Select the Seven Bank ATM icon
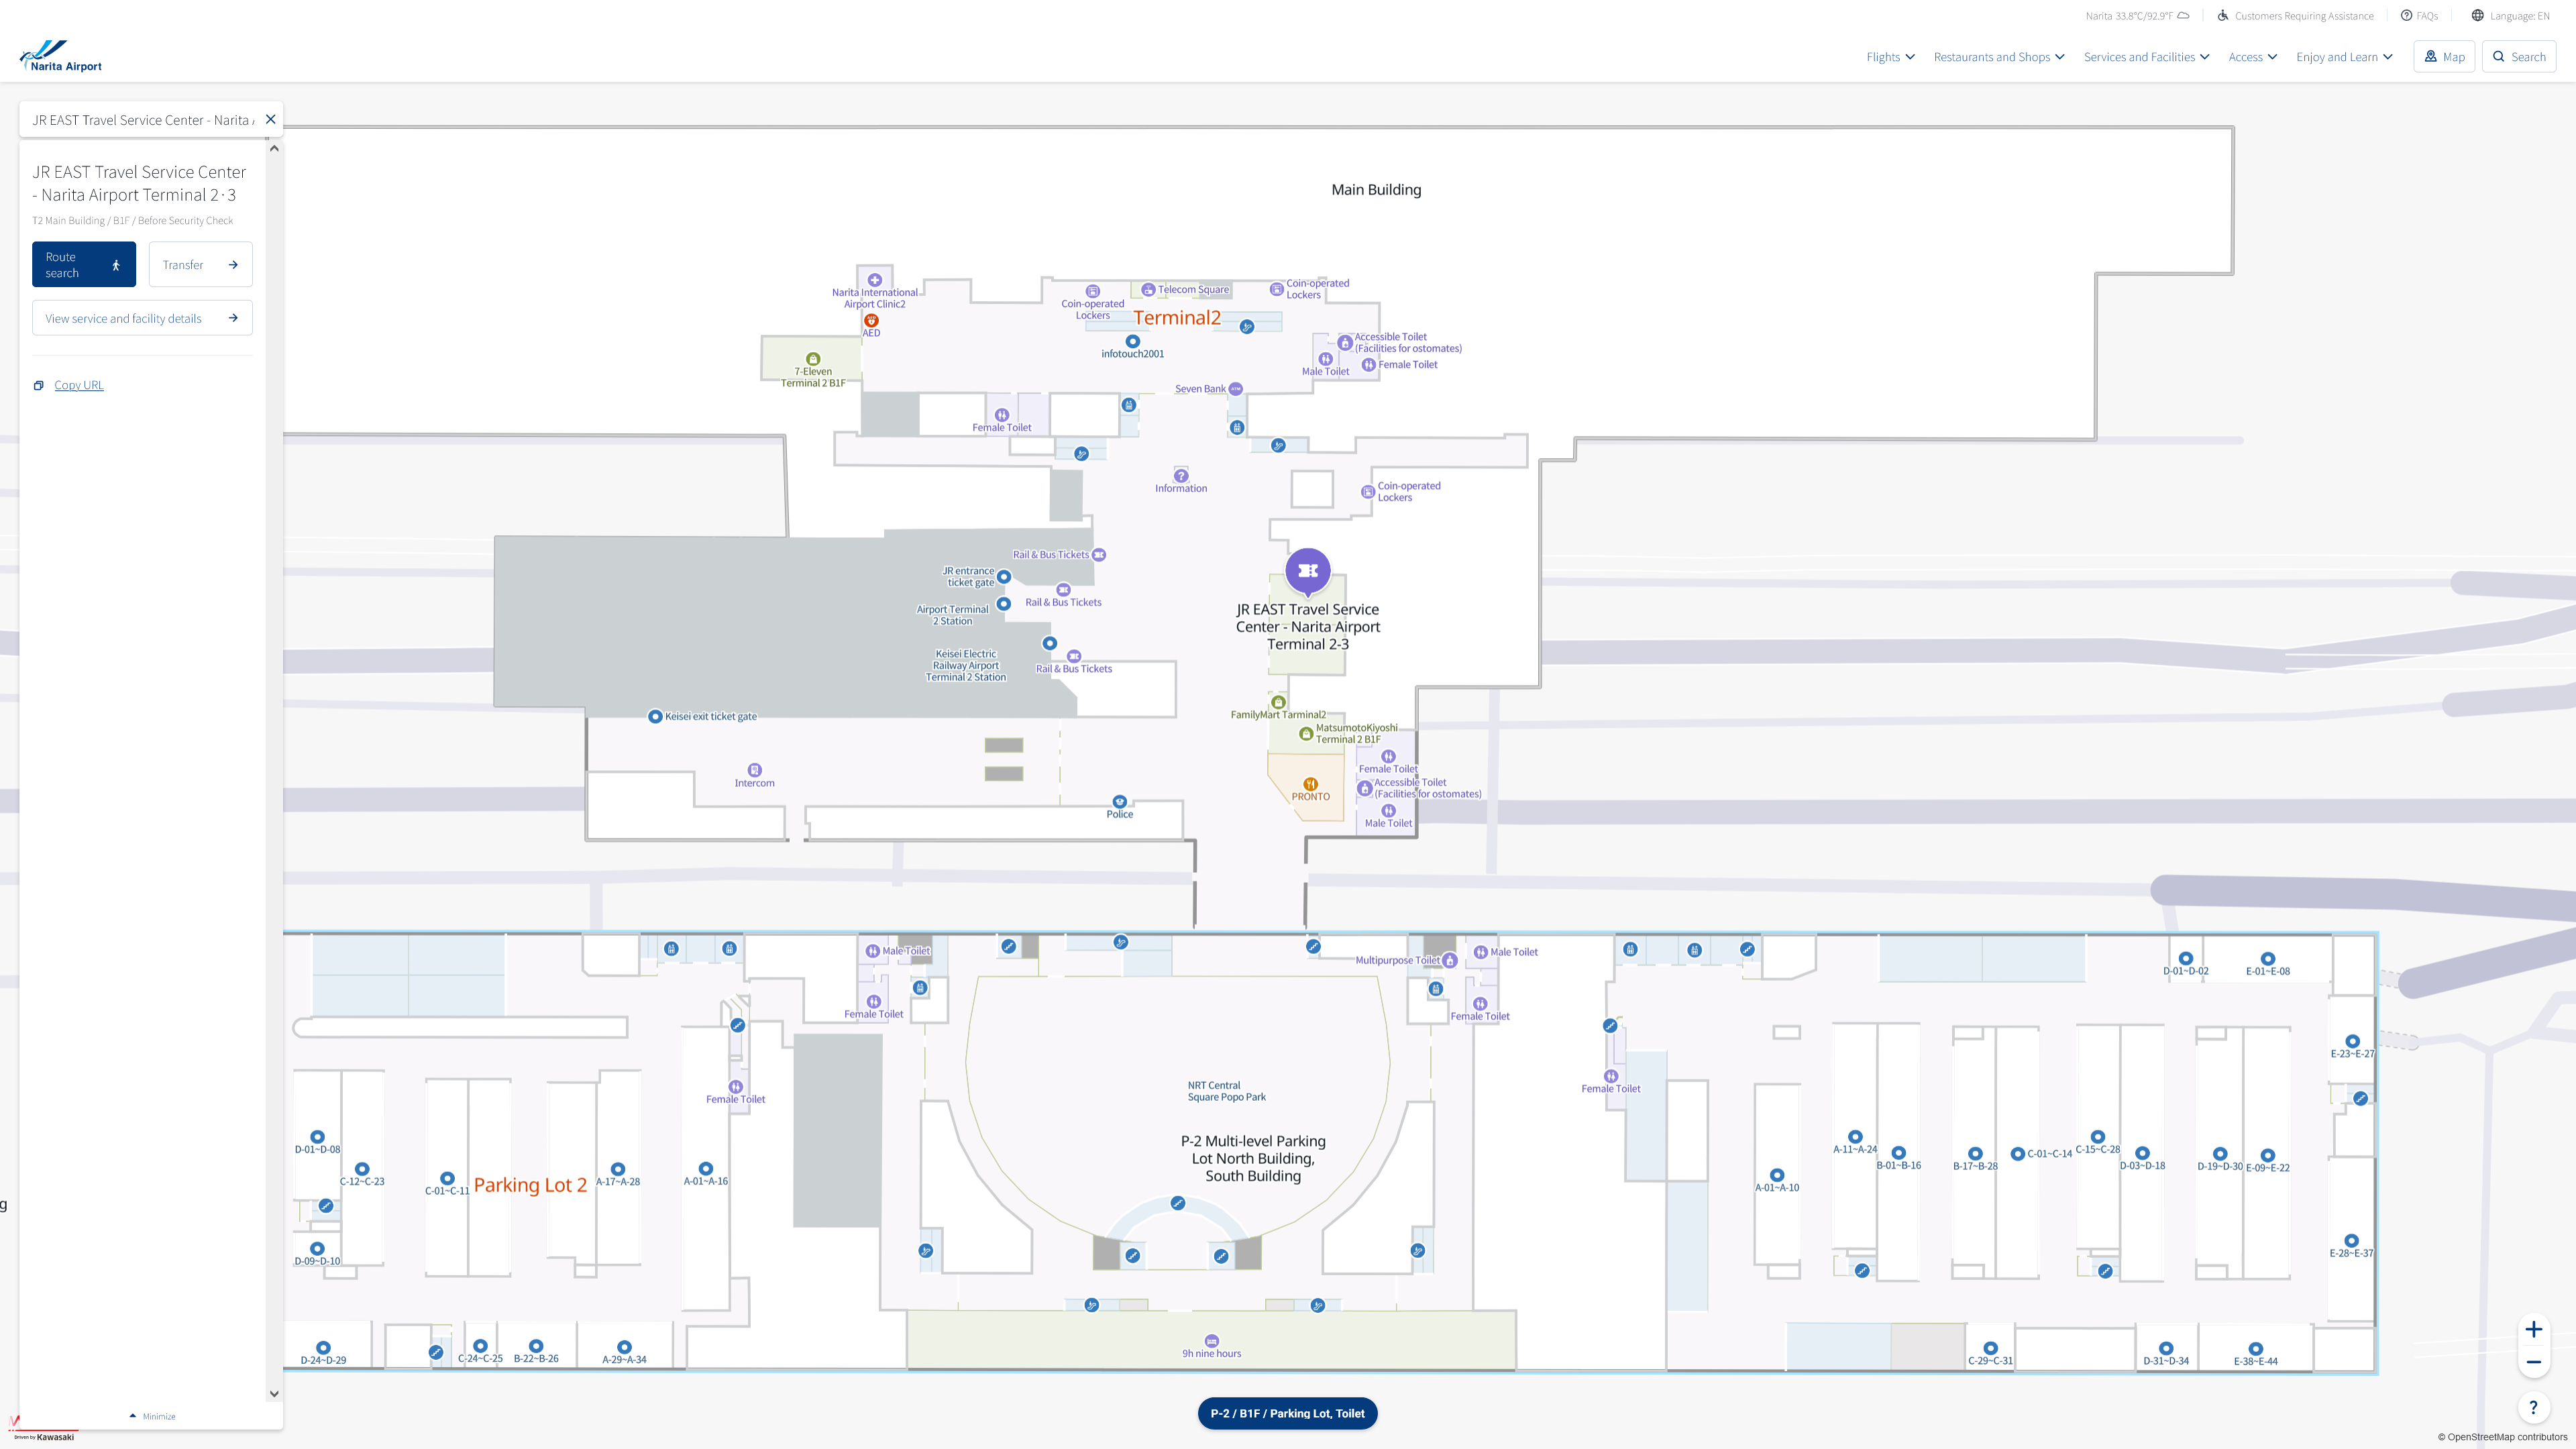 pos(1236,389)
